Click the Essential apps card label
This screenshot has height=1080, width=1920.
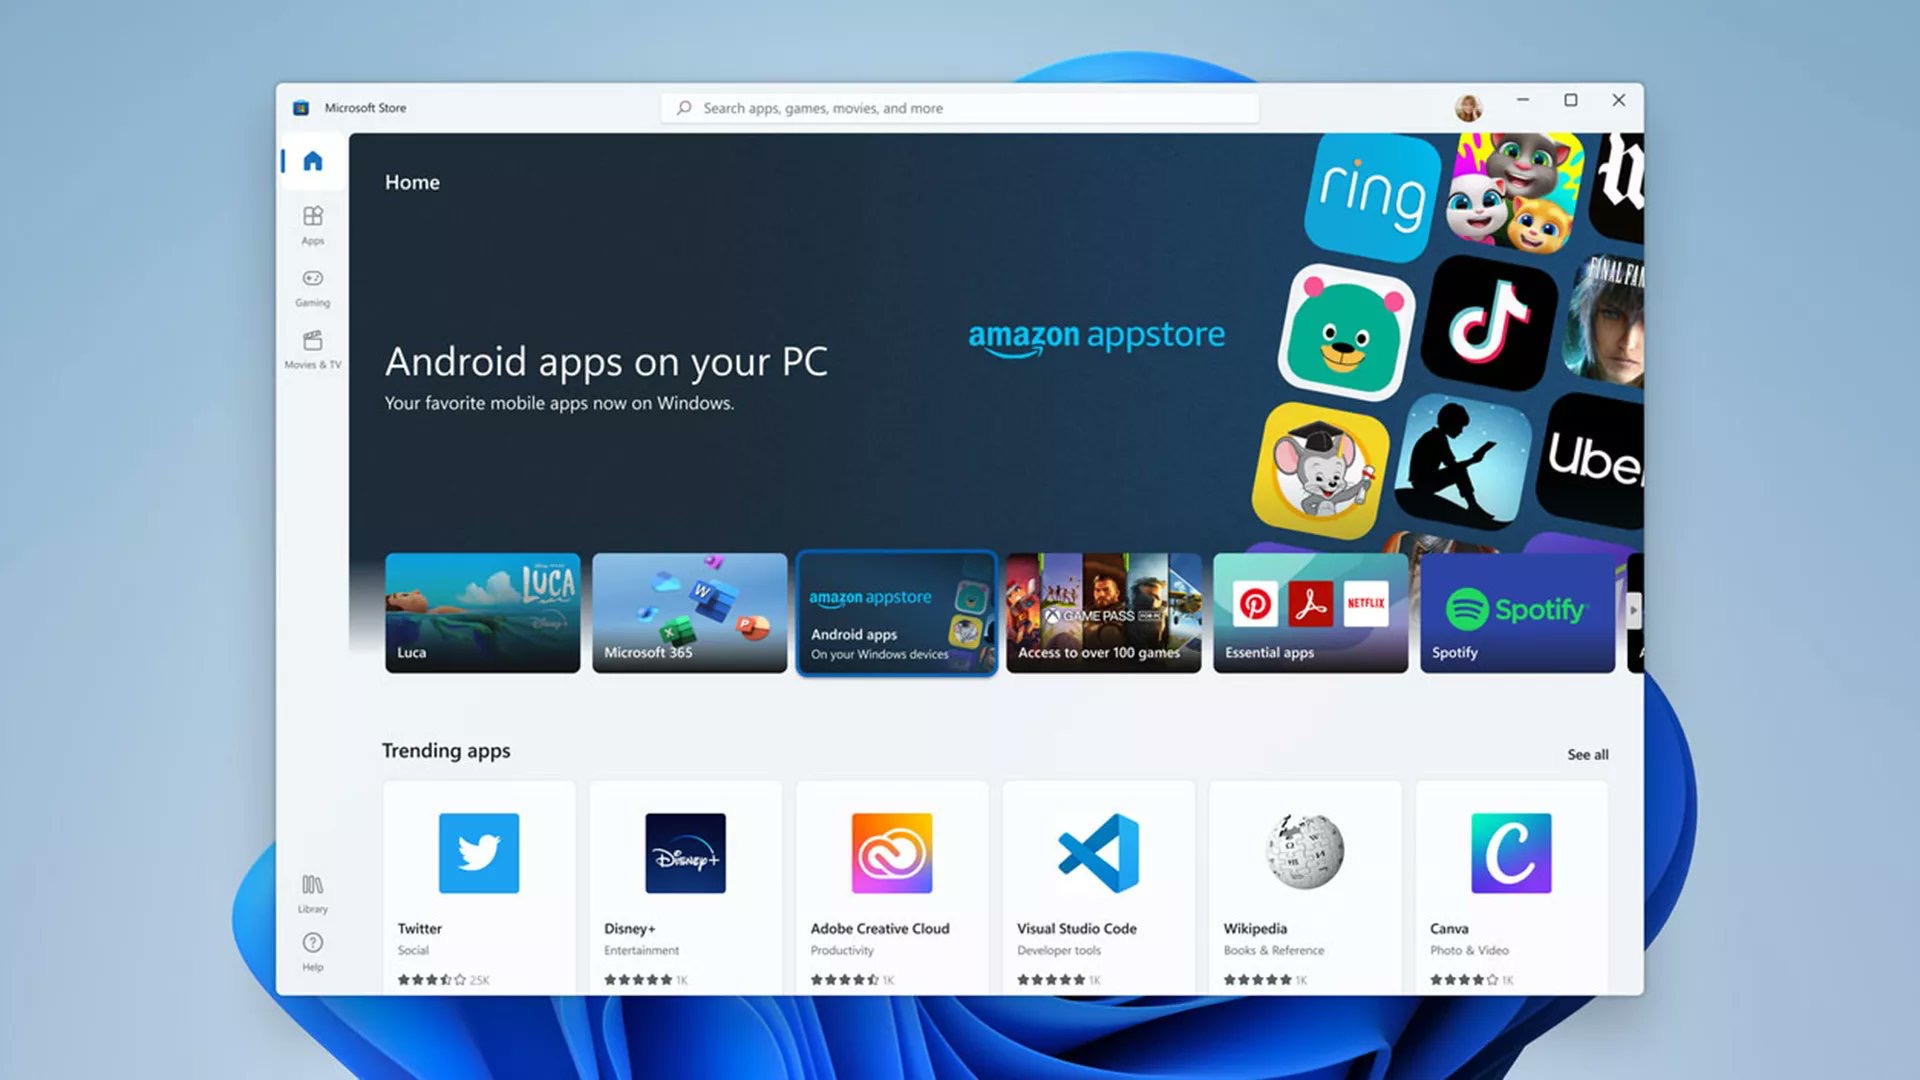click(1269, 653)
